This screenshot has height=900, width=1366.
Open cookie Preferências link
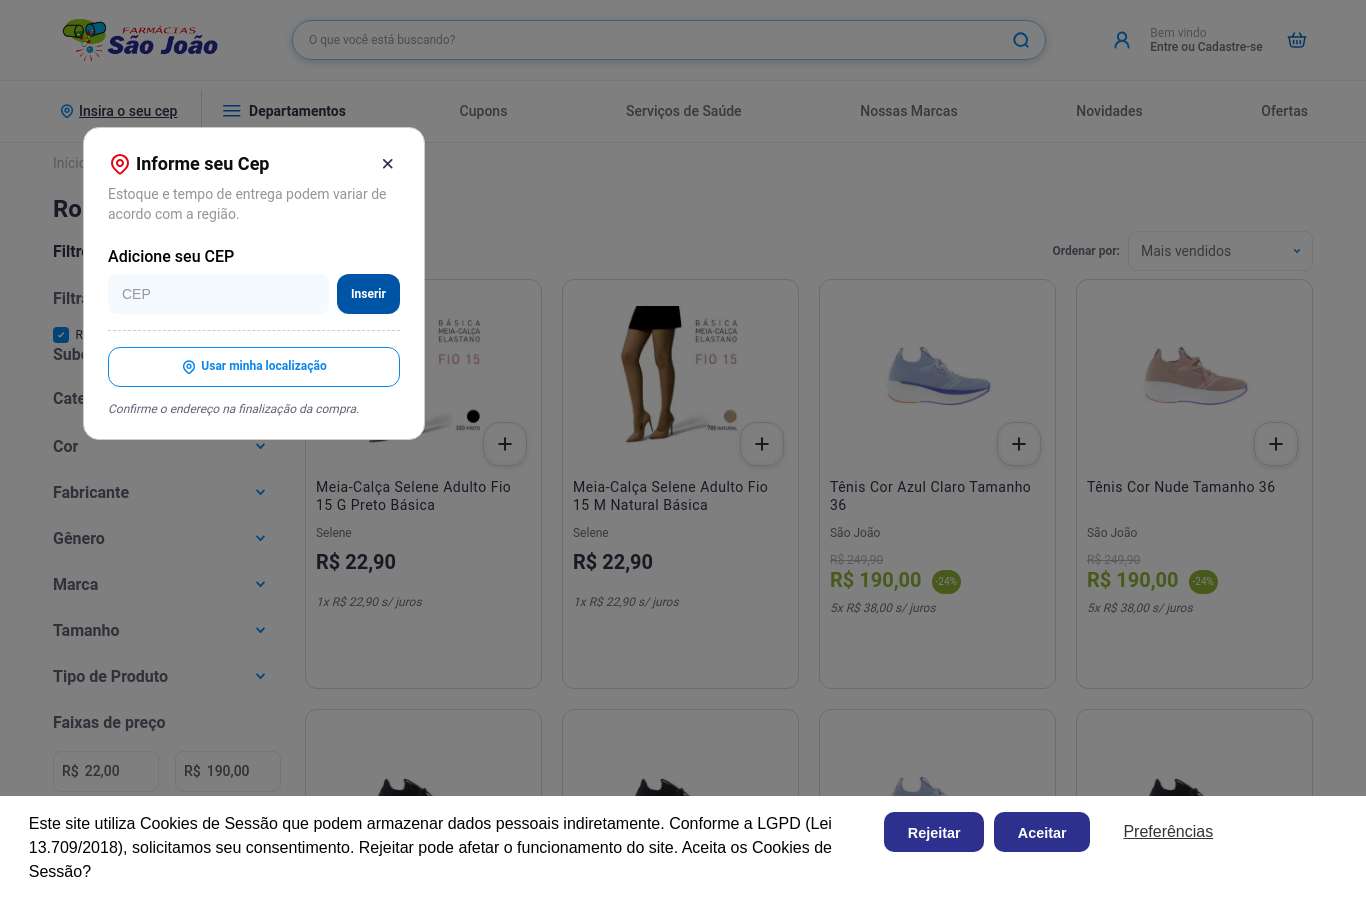click(1168, 832)
